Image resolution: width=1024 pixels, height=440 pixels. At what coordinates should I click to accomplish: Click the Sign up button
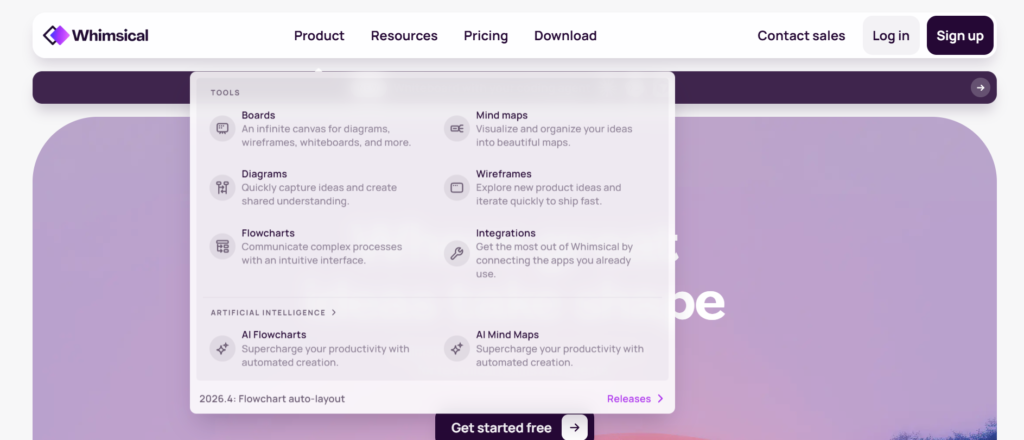coord(960,36)
